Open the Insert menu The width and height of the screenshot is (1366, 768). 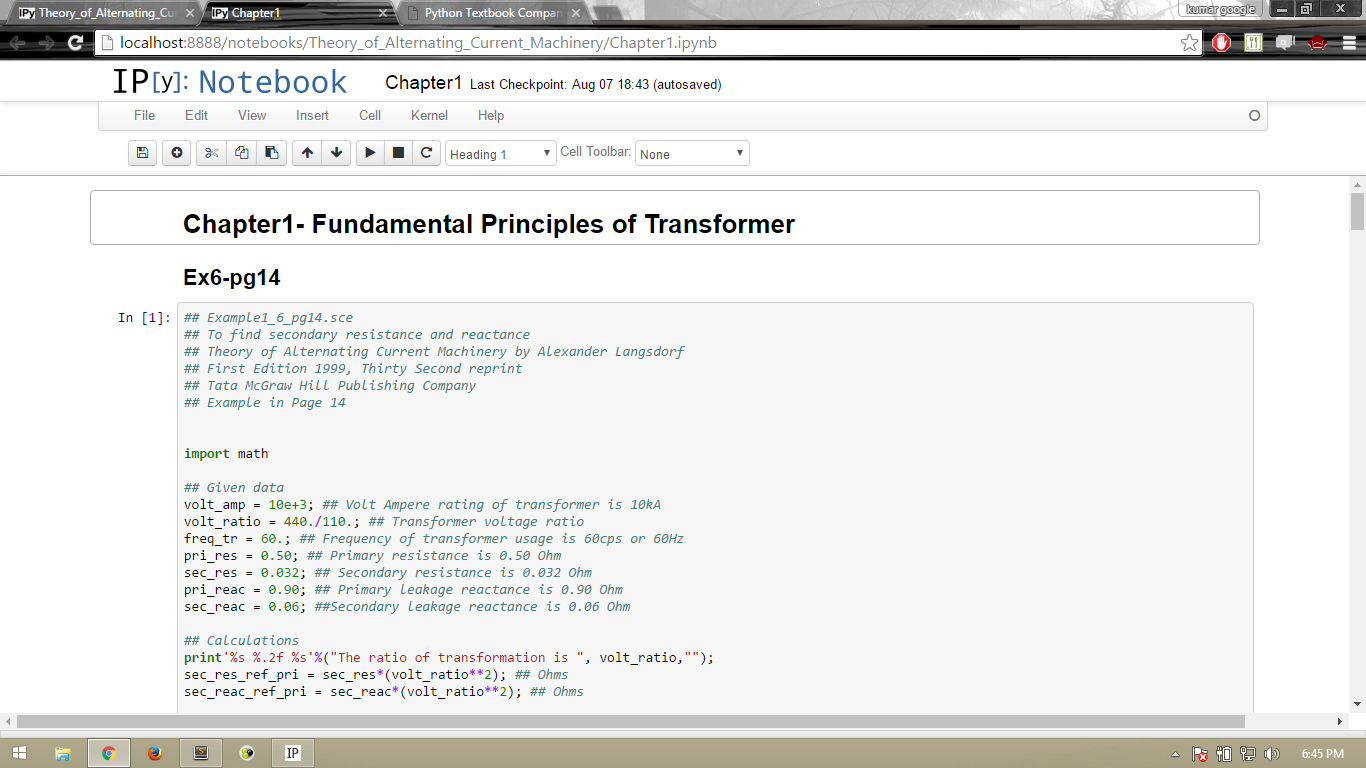312,115
